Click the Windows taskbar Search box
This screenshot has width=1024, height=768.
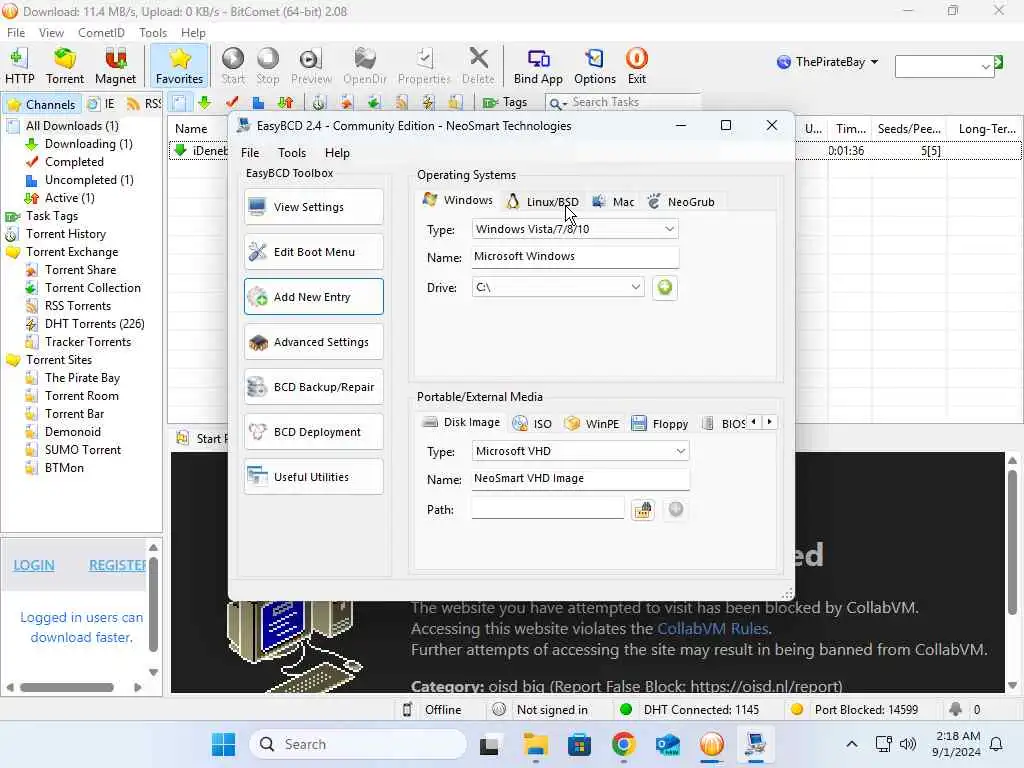pyautogui.click(x=358, y=744)
